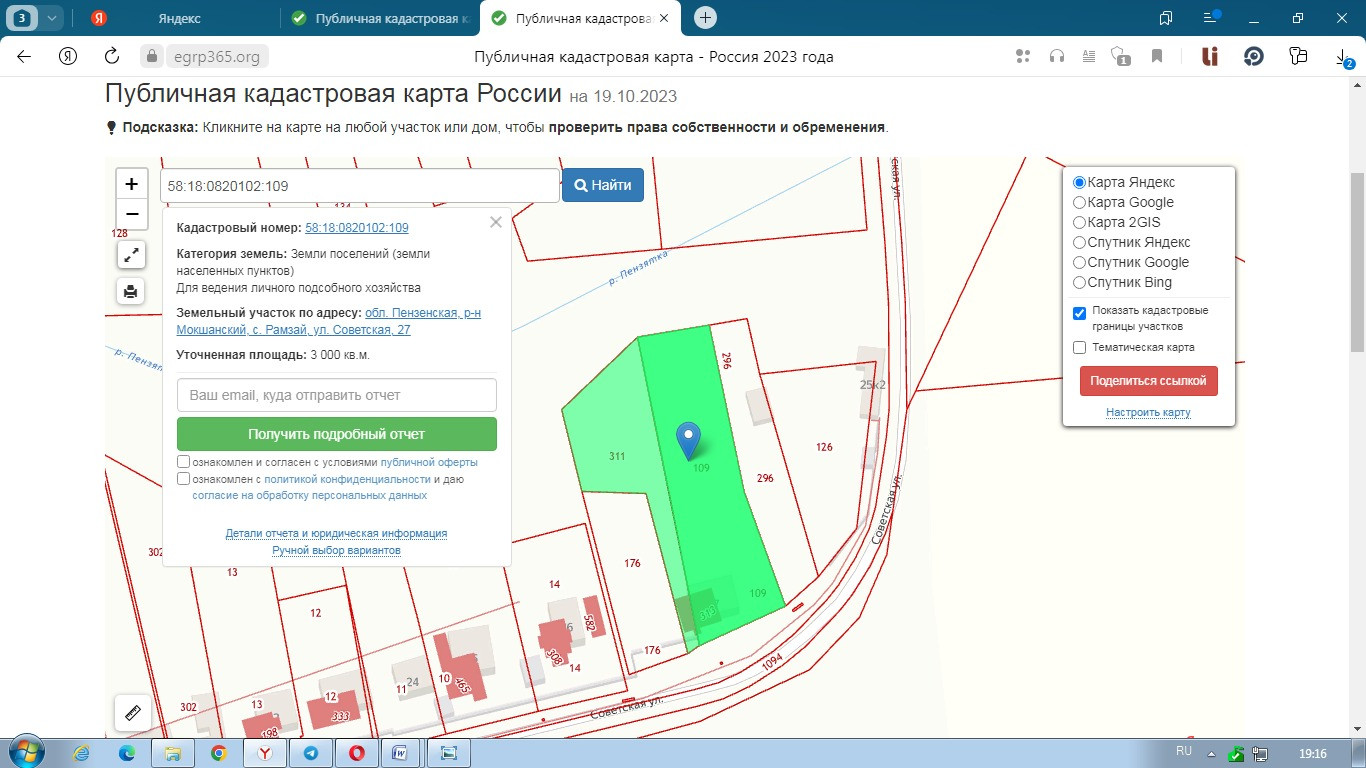Expand the browser tab group dropdown arrow

click(51, 18)
